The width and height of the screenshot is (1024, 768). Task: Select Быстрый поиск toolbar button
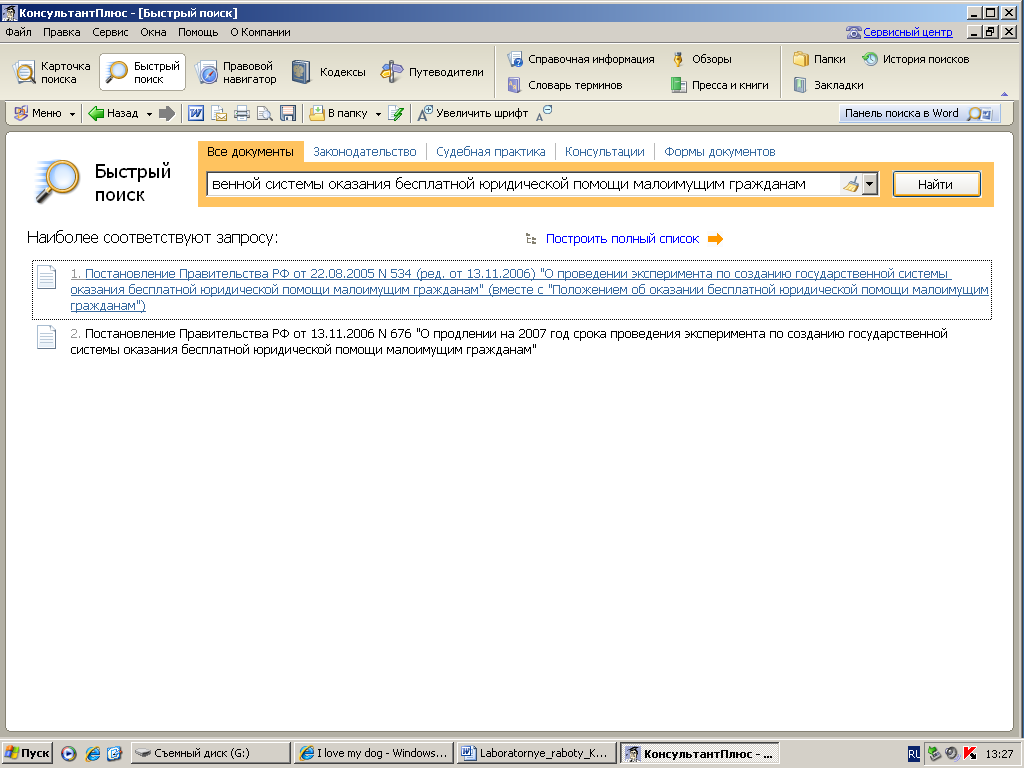(142, 72)
